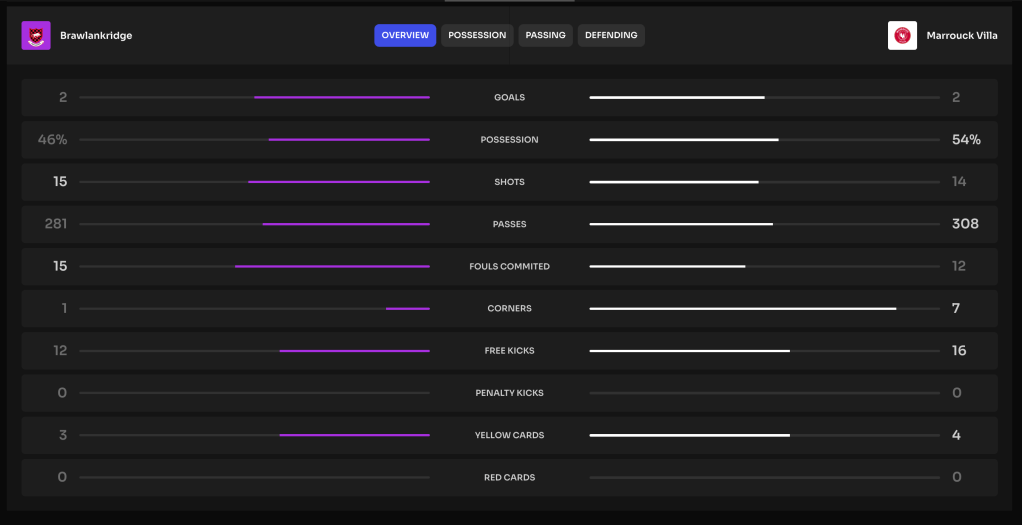
Task: Select the Passes row label
Action: 509,225
